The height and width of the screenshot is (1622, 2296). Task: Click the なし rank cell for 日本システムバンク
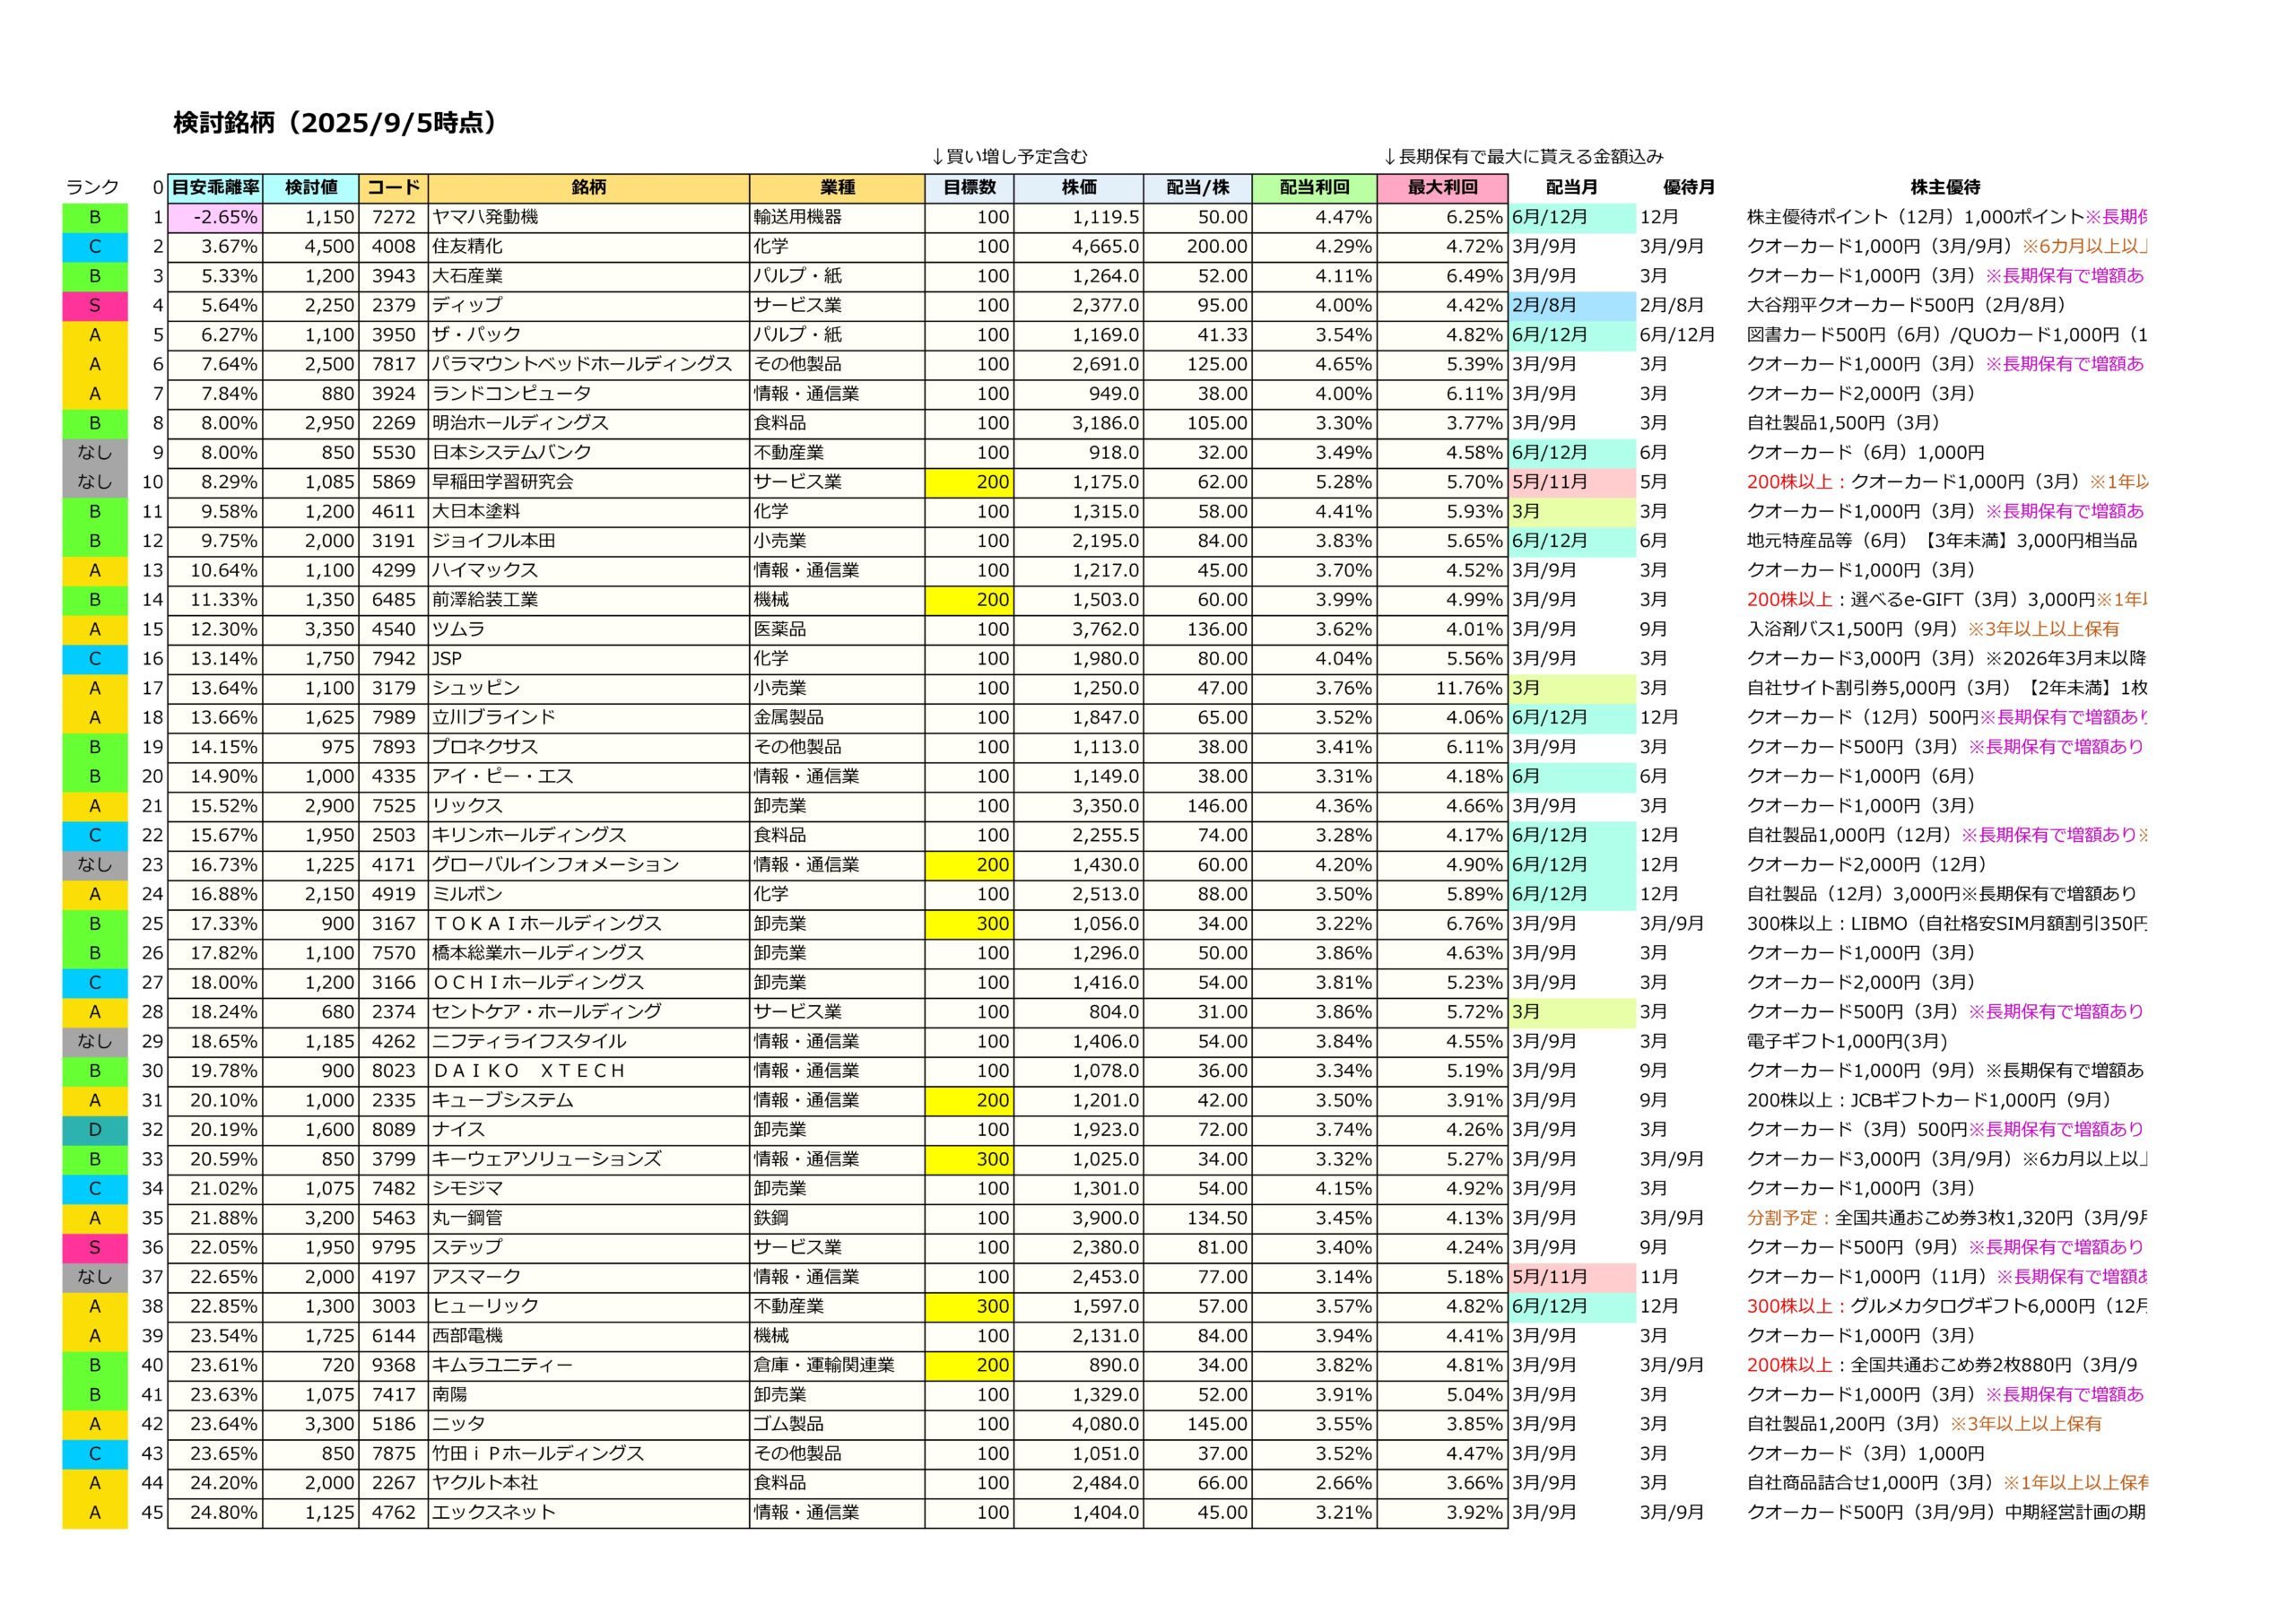95,453
